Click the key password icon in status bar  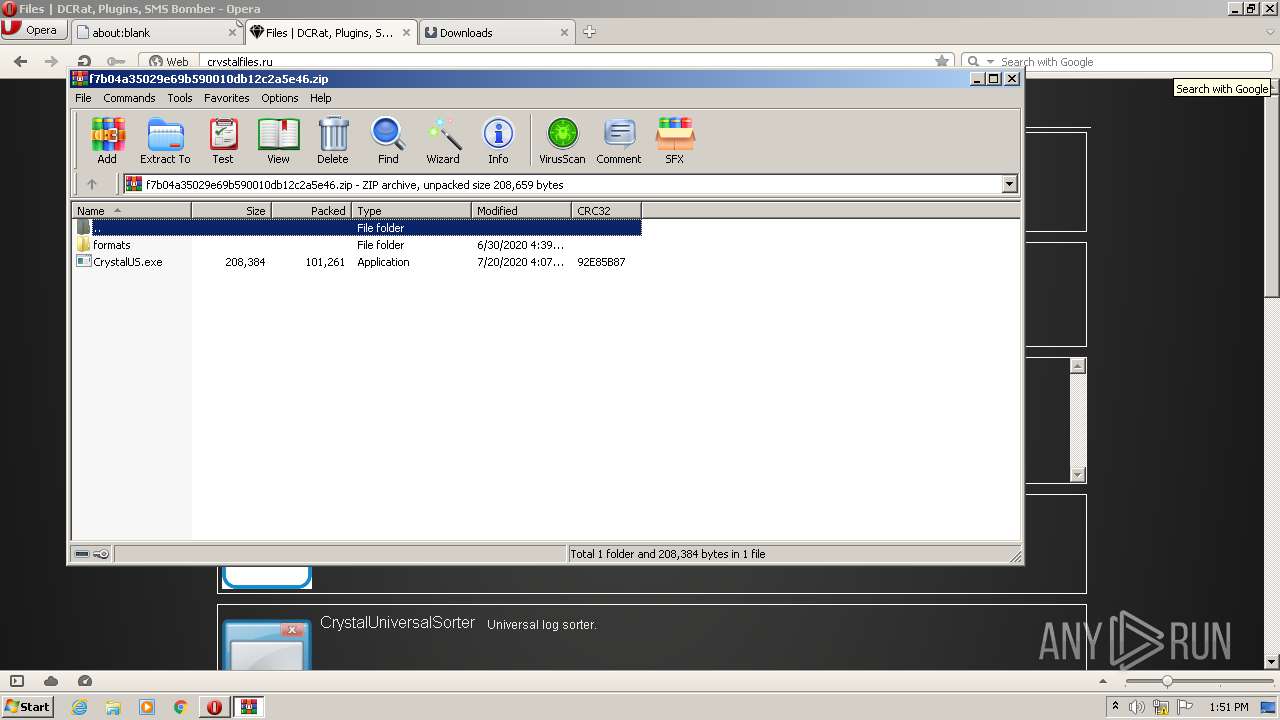tap(101, 554)
